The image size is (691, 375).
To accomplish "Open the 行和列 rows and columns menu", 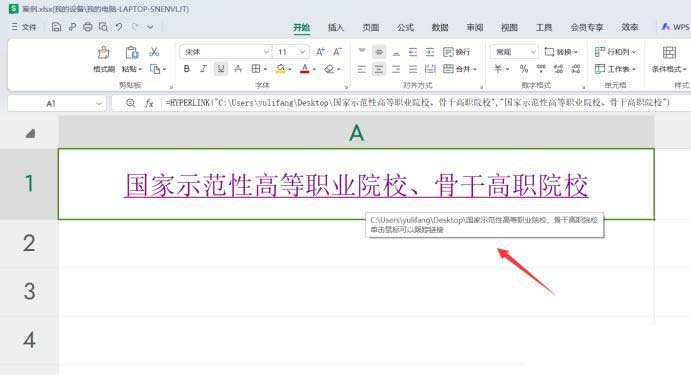I will point(615,52).
